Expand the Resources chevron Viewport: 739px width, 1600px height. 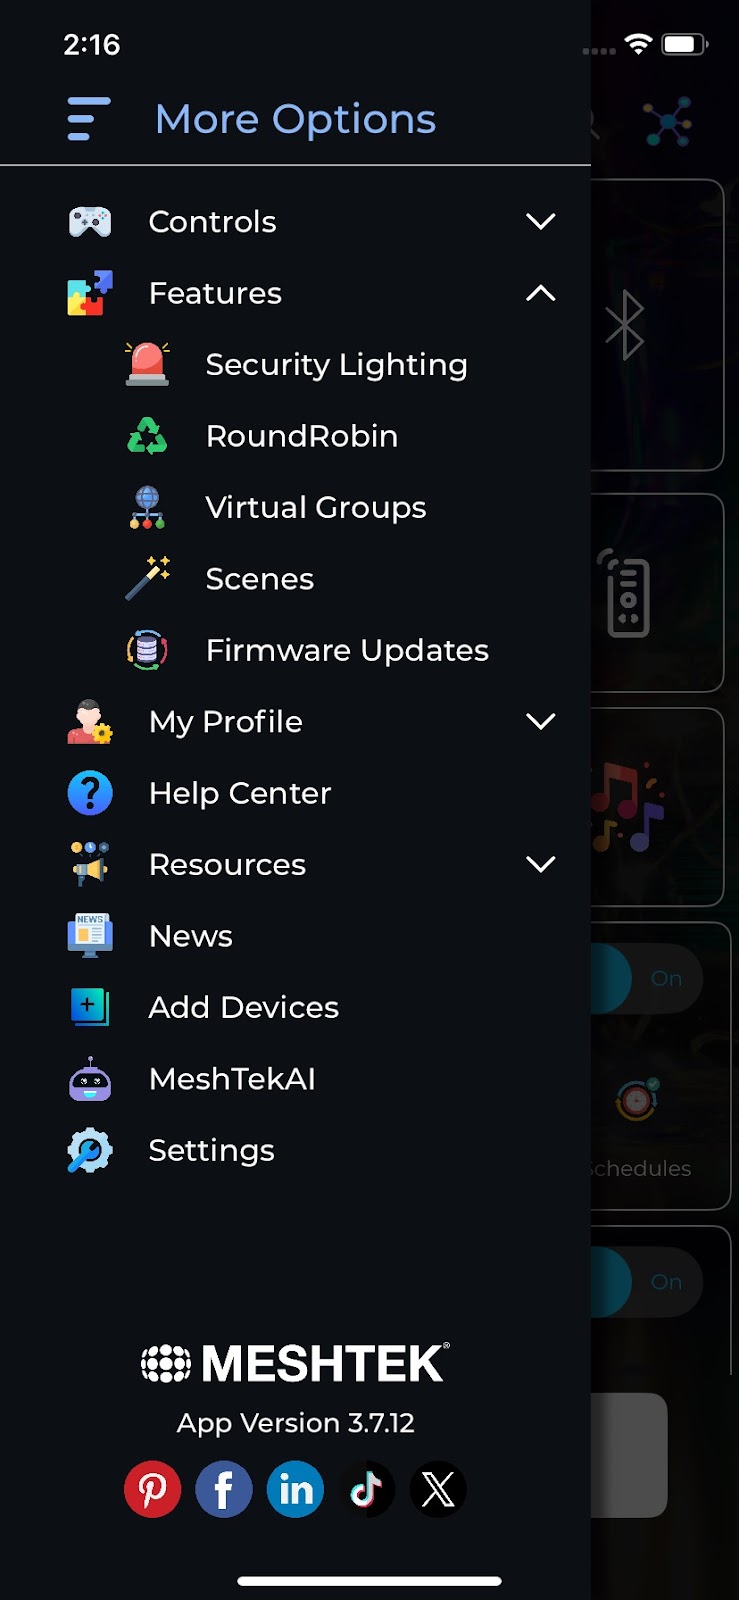point(540,864)
